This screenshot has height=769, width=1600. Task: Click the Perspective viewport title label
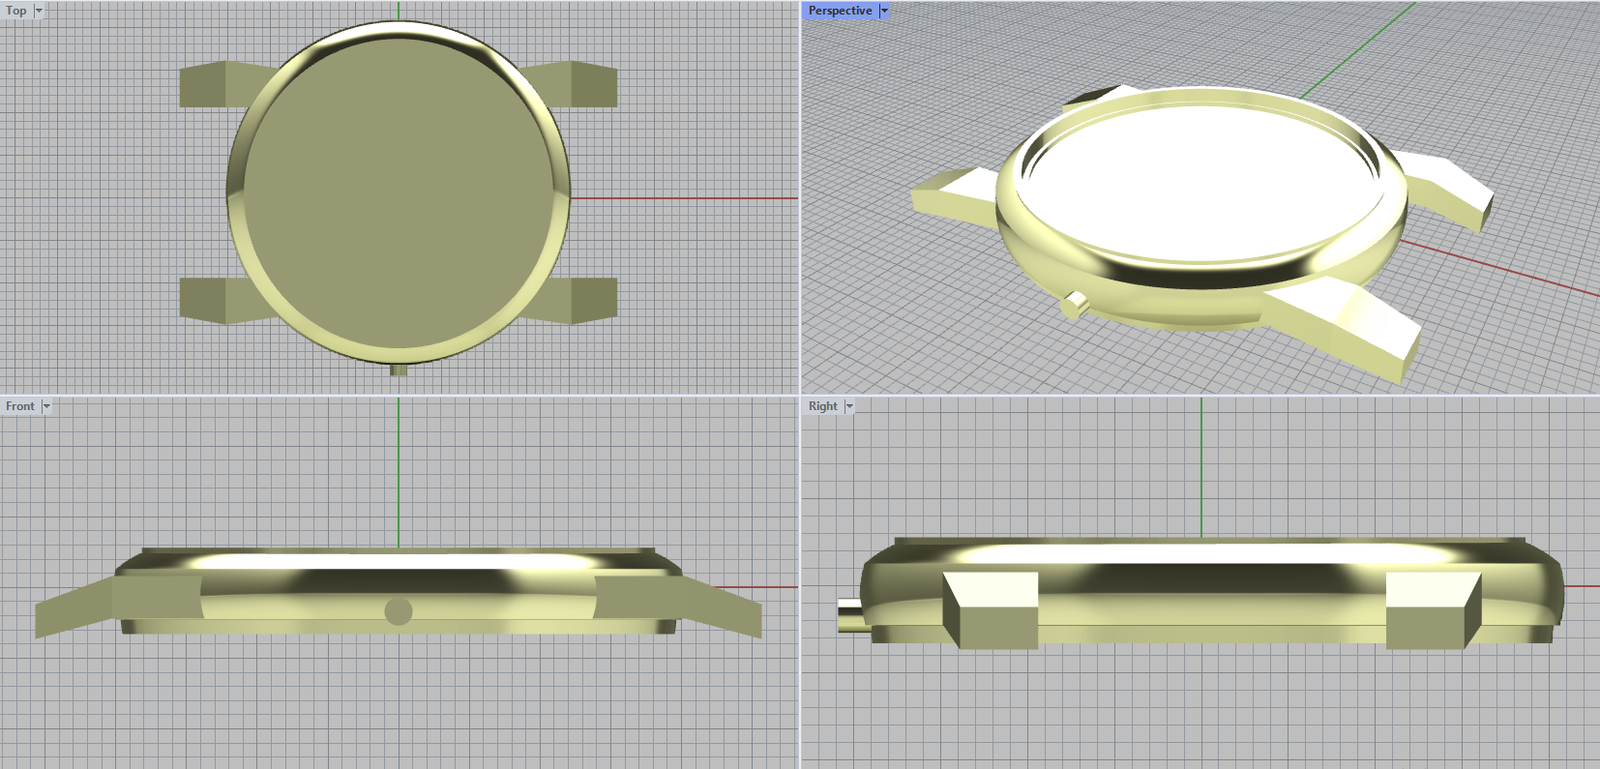[x=839, y=11]
